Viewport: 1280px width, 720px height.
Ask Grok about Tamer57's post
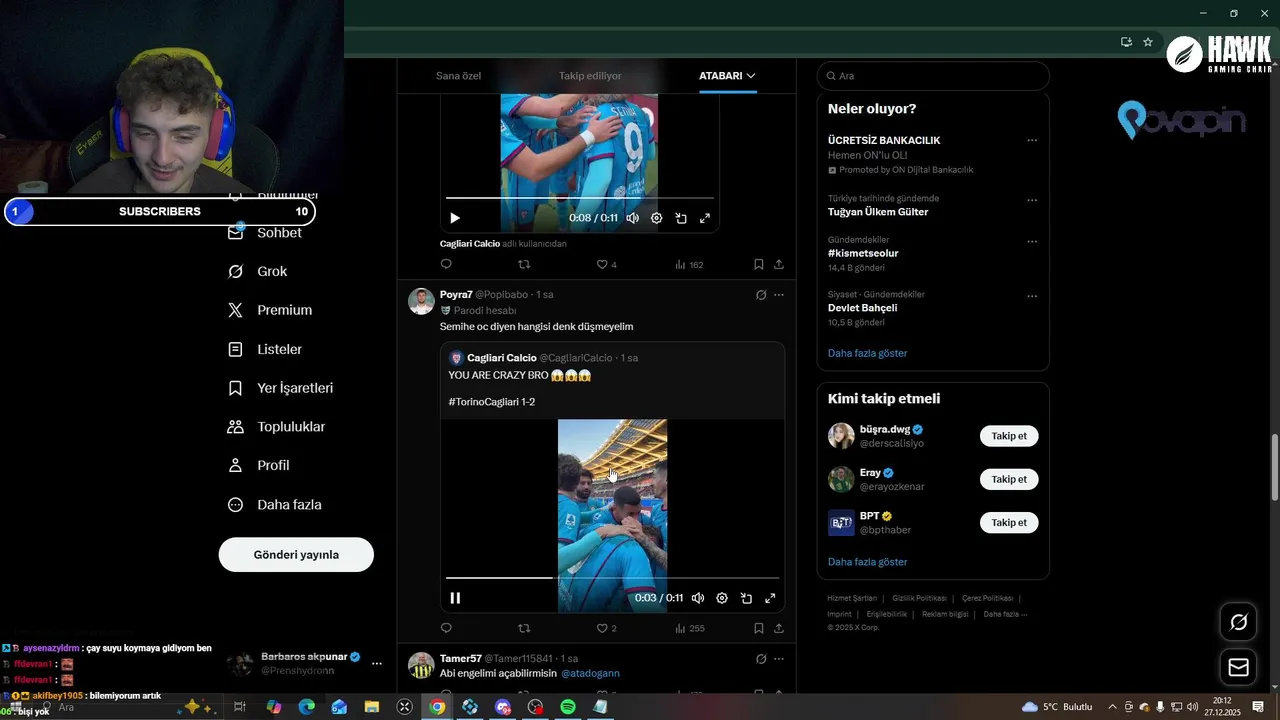point(761,659)
